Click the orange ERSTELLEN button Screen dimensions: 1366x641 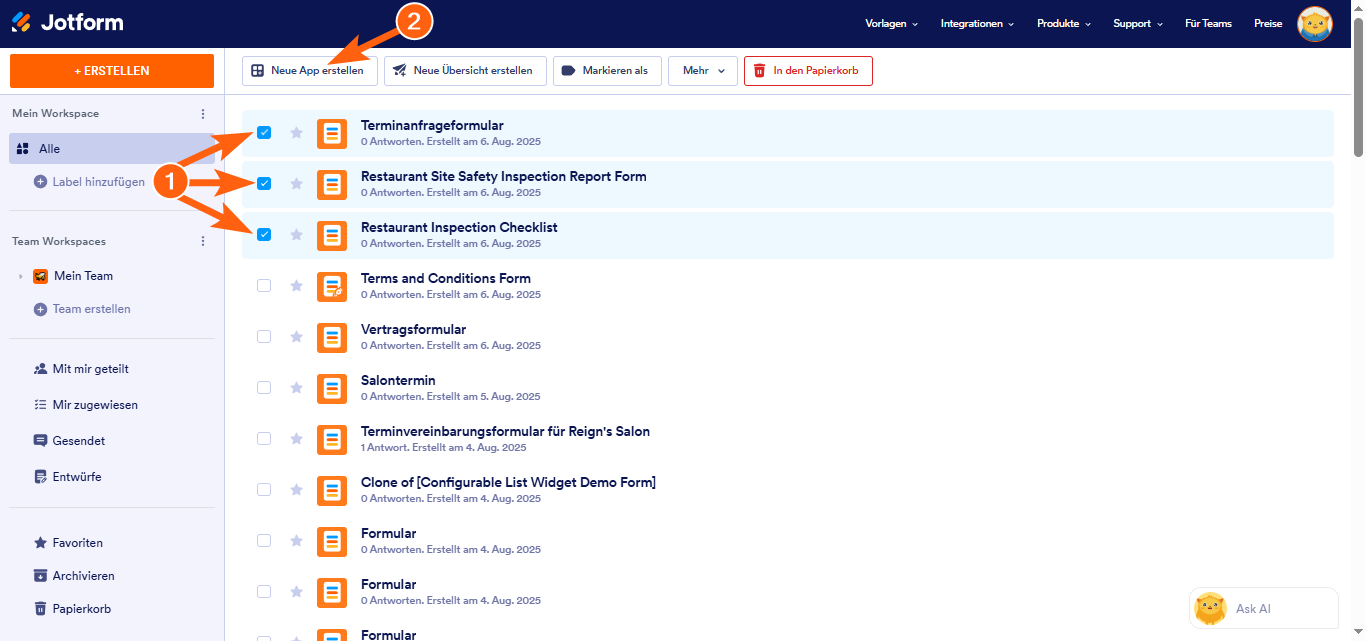pyautogui.click(x=112, y=71)
